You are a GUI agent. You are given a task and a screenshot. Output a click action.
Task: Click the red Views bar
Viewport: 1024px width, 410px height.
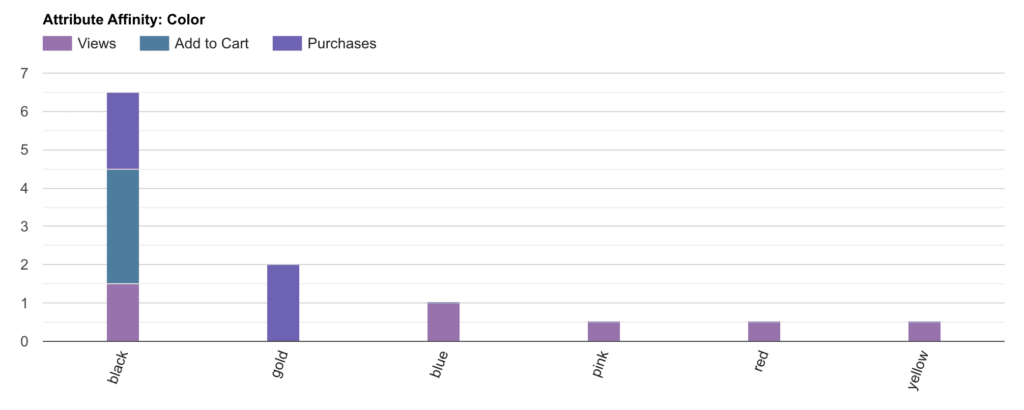[764, 331]
